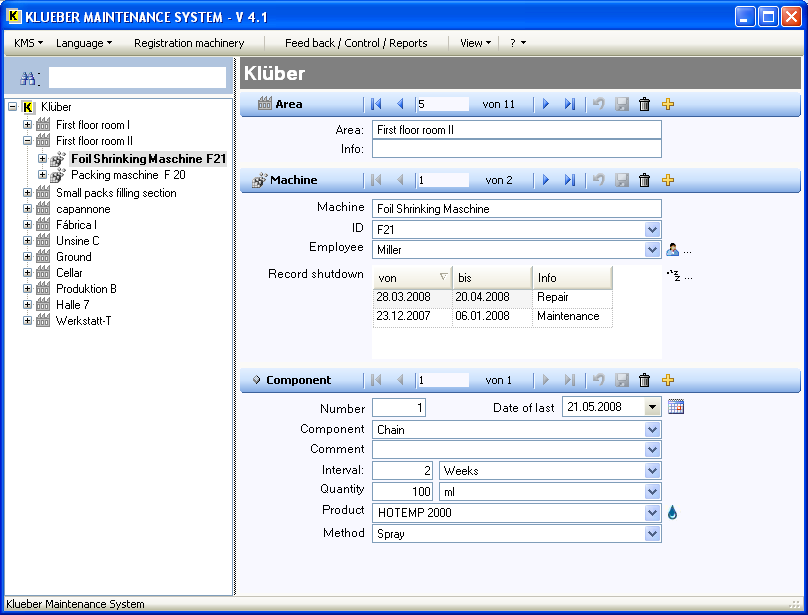Open the Date of last dropdown
This screenshot has width=808, height=615.
(652, 407)
